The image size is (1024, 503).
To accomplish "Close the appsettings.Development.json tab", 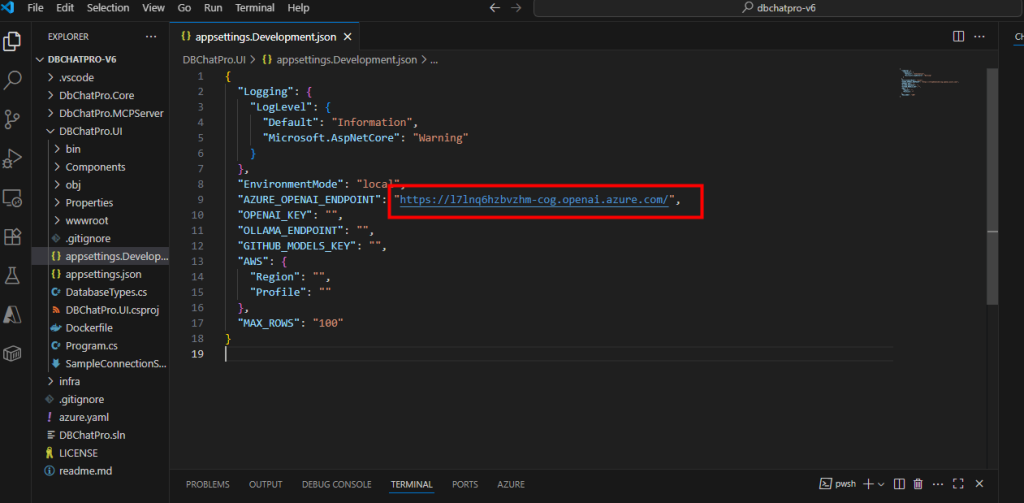I will [348, 37].
